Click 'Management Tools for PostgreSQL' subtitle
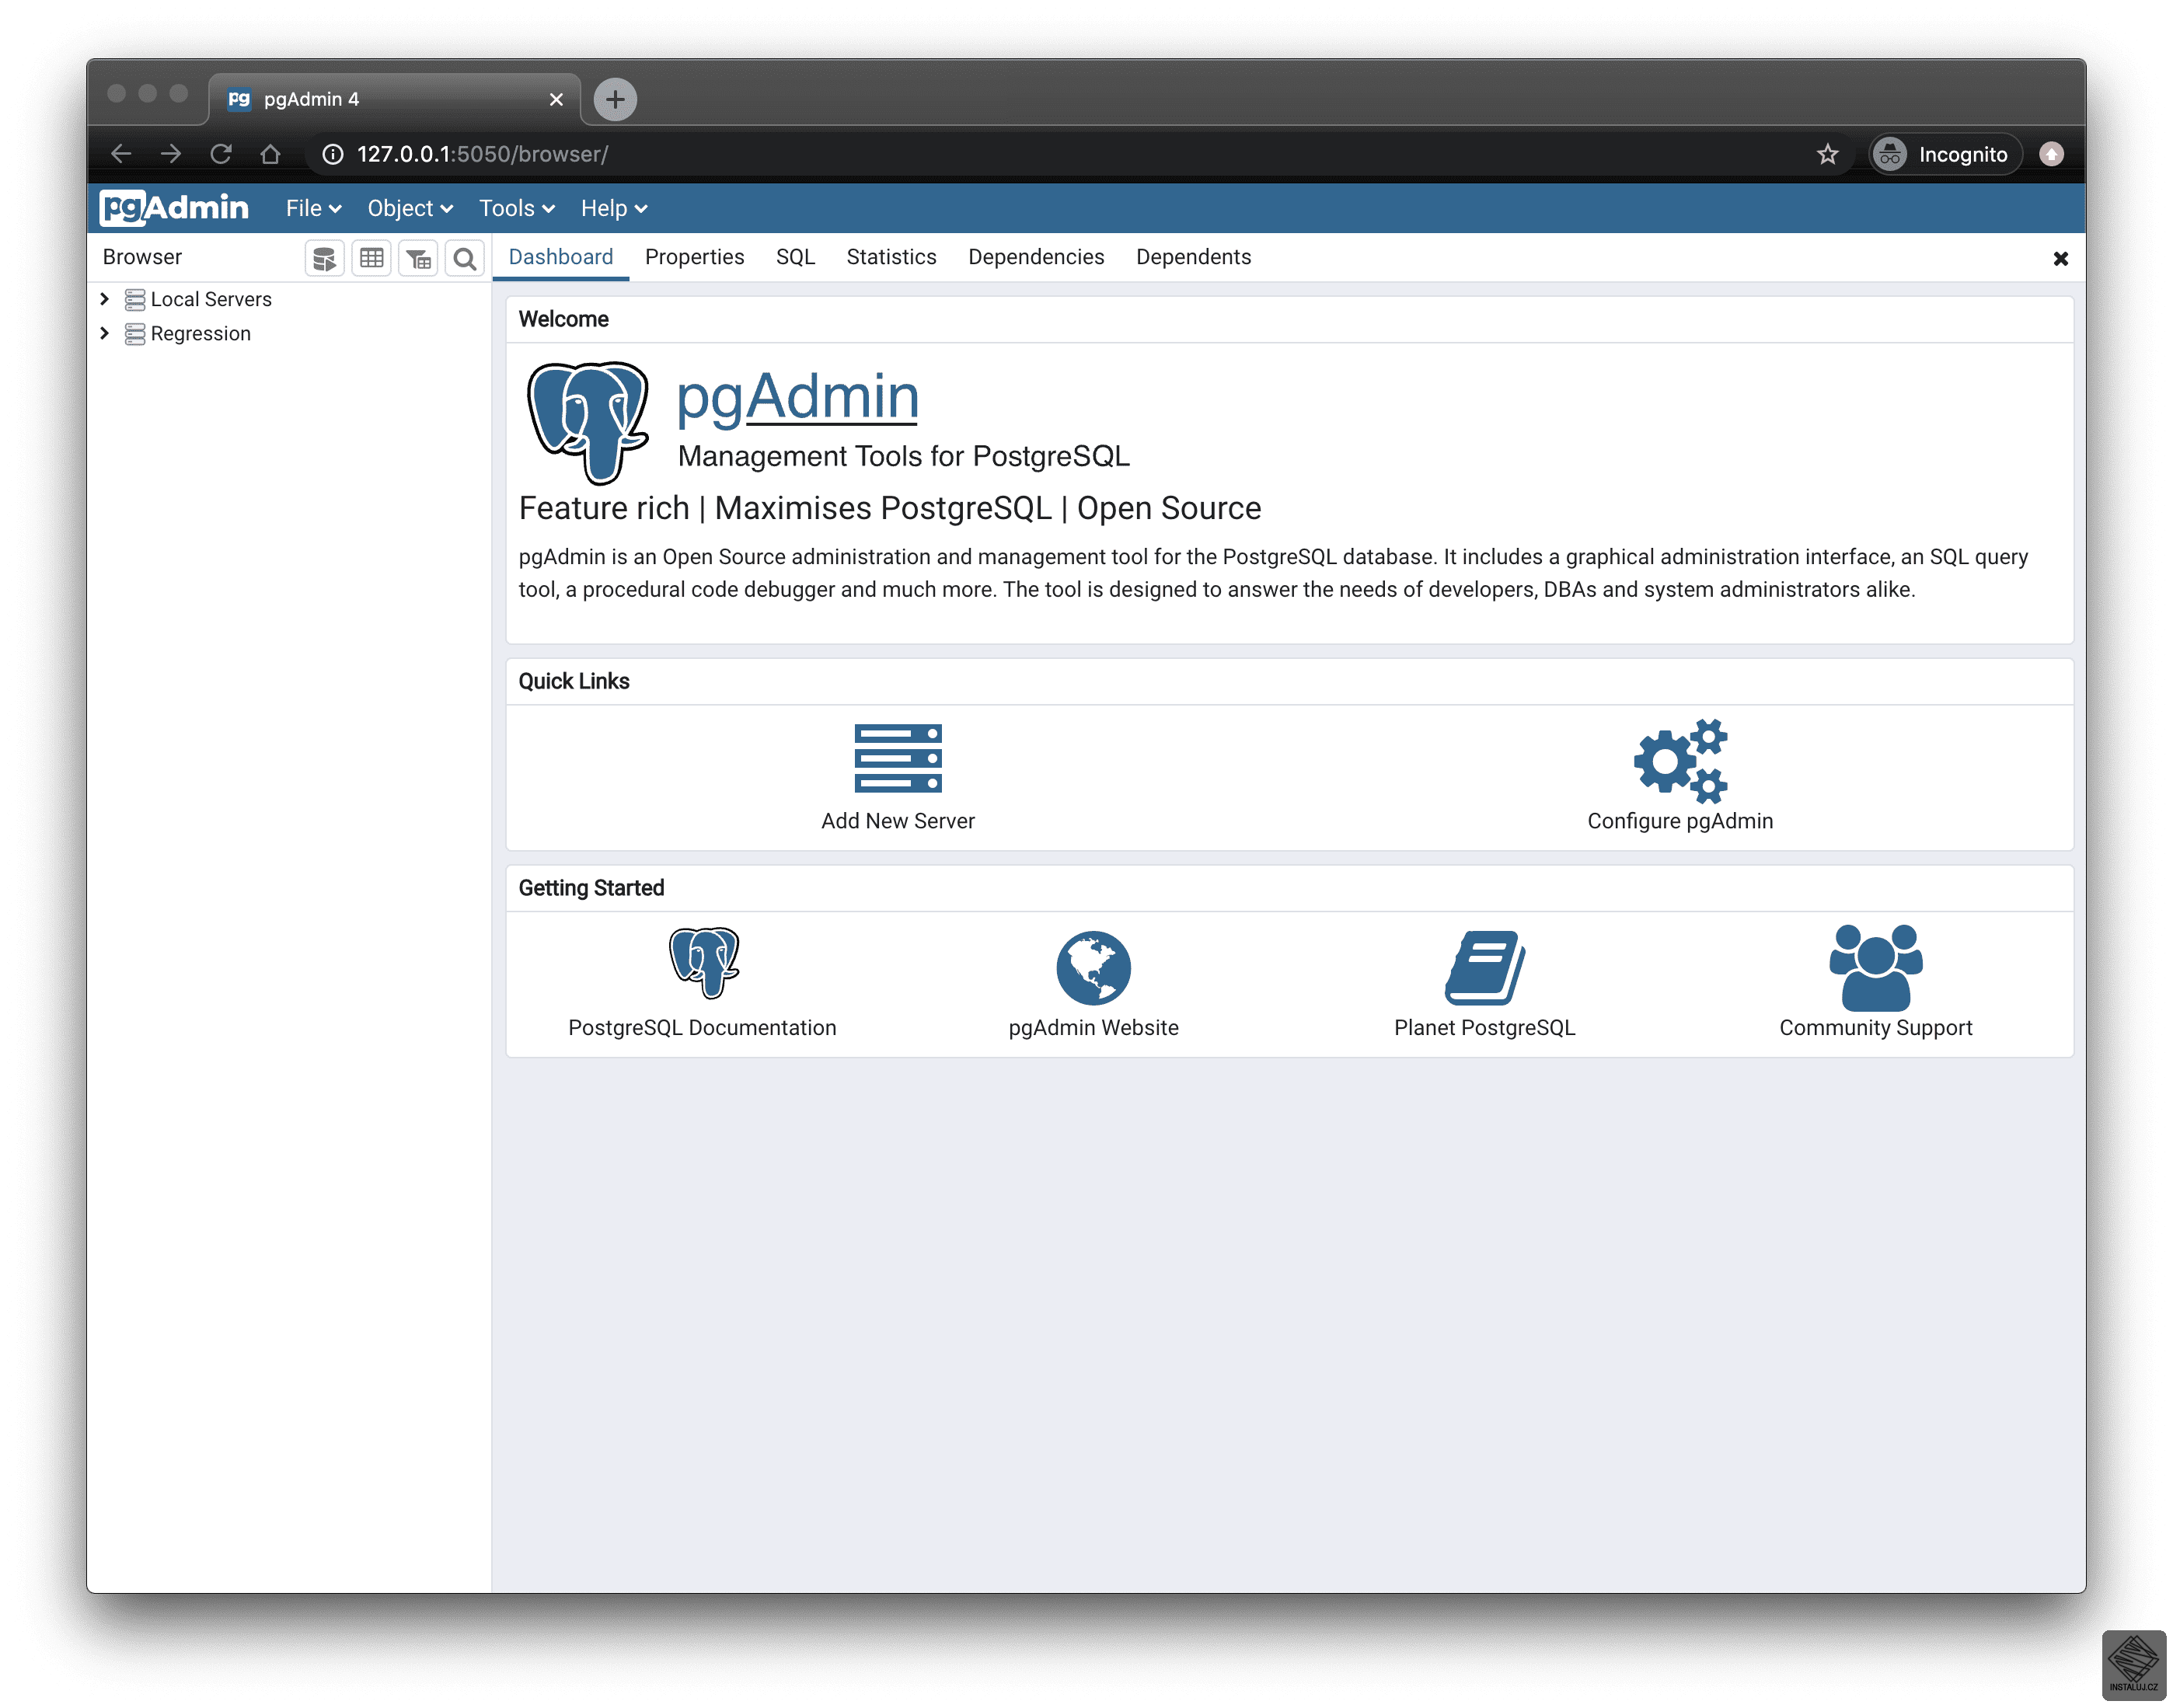The height and width of the screenshot is (1708, 2173). [x=903, y=456]
